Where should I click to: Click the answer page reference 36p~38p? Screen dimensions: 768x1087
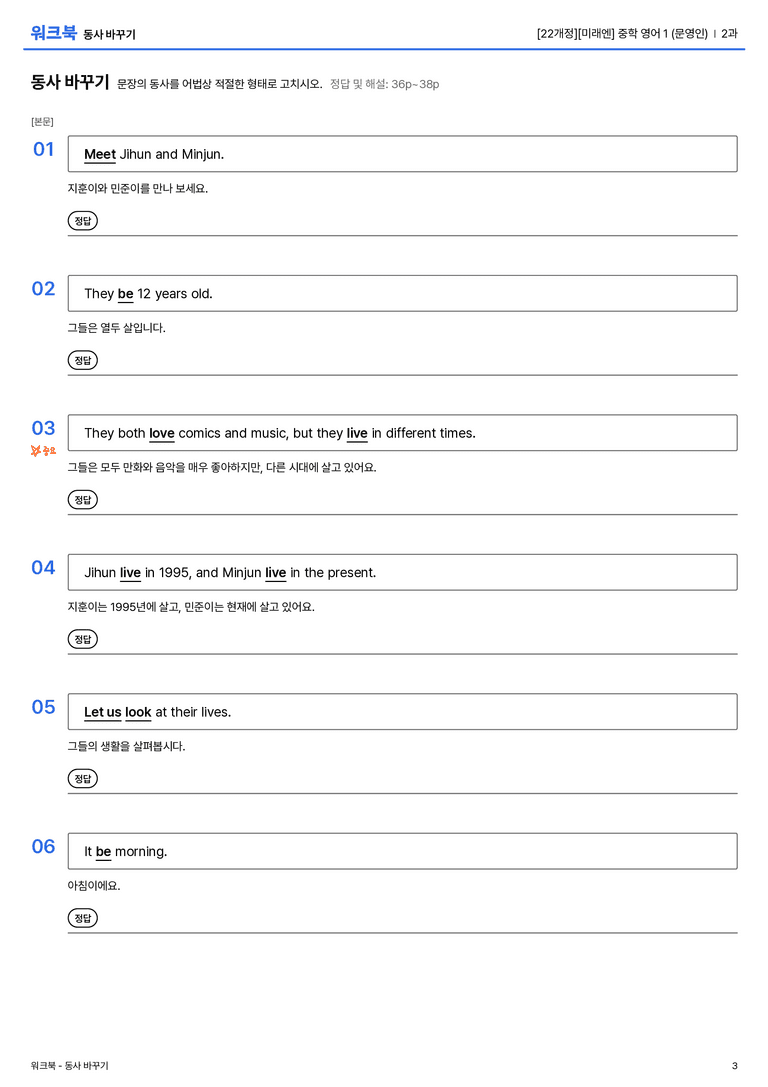click(415, 84)
